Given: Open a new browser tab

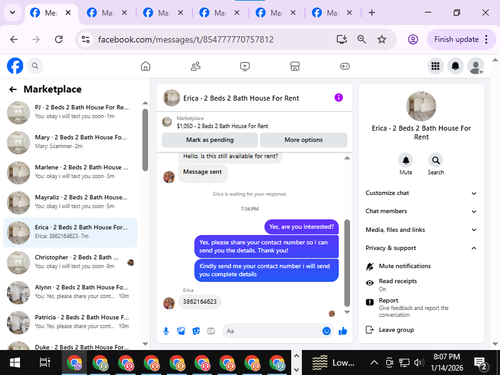Looking at the screenshot, I should click(372, 13).
